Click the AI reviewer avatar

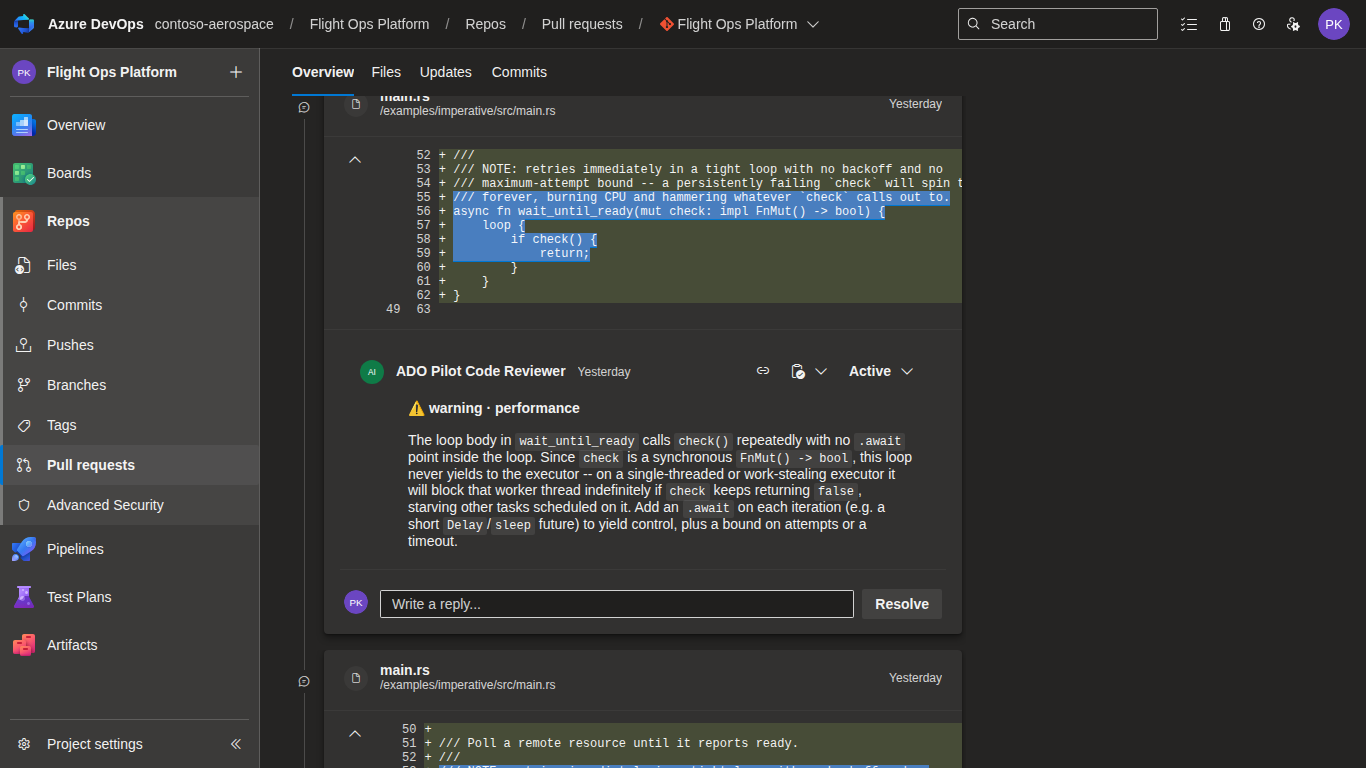point(372,372)
